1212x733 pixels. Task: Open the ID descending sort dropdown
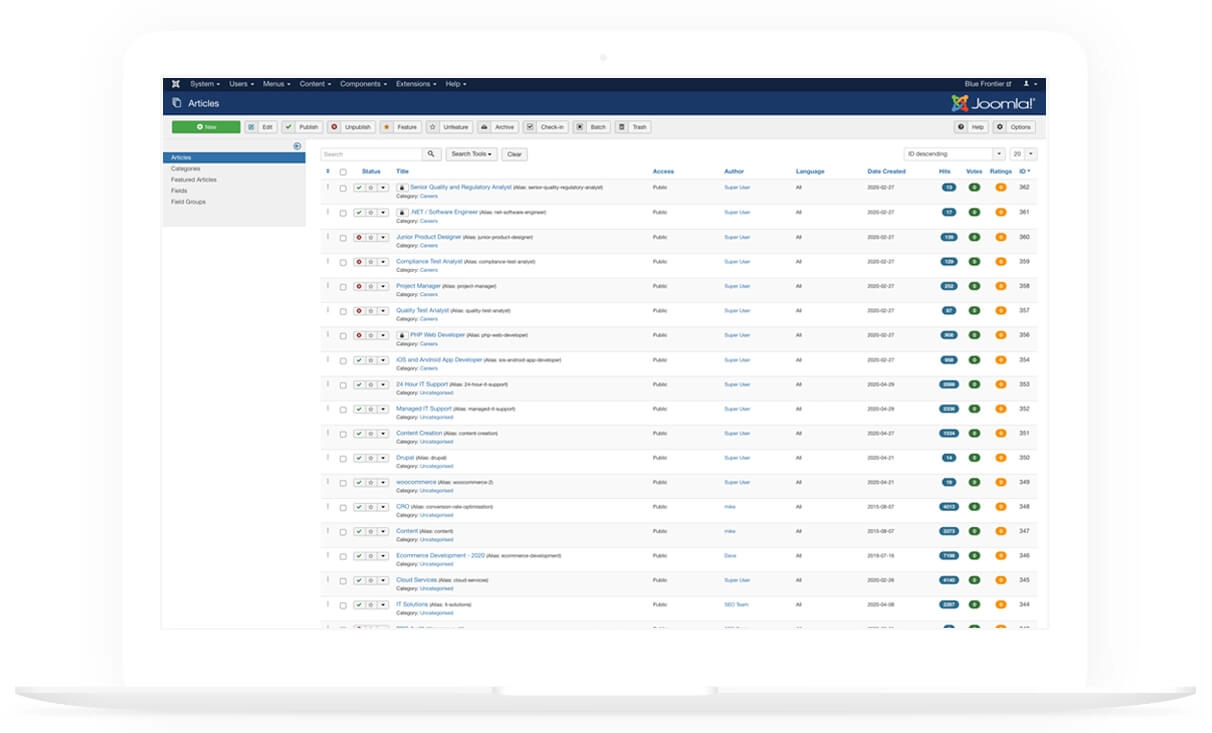(x=954, y=154)
